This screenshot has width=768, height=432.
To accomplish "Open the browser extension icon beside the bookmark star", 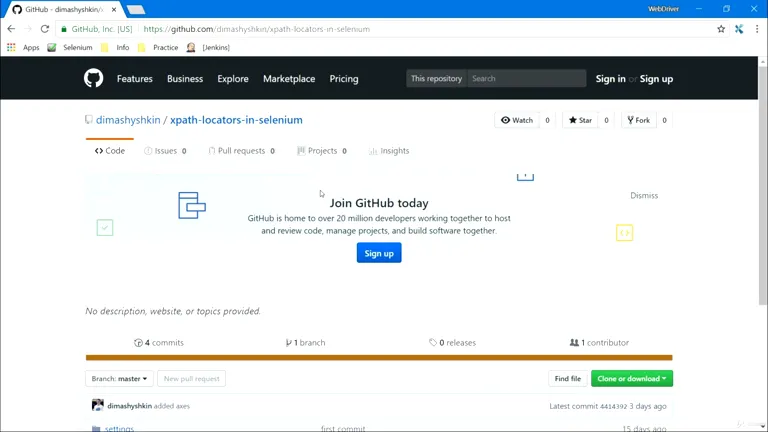I will pyautogui.click(x=739, y=29).
